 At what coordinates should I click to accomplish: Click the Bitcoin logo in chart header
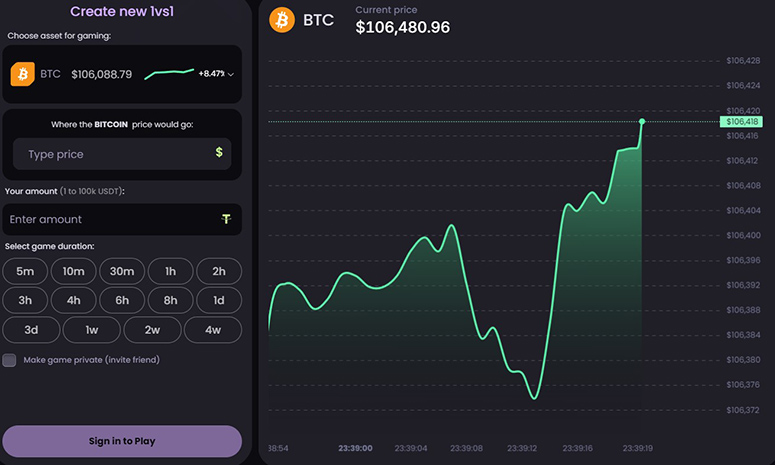(x=283, y=20)
